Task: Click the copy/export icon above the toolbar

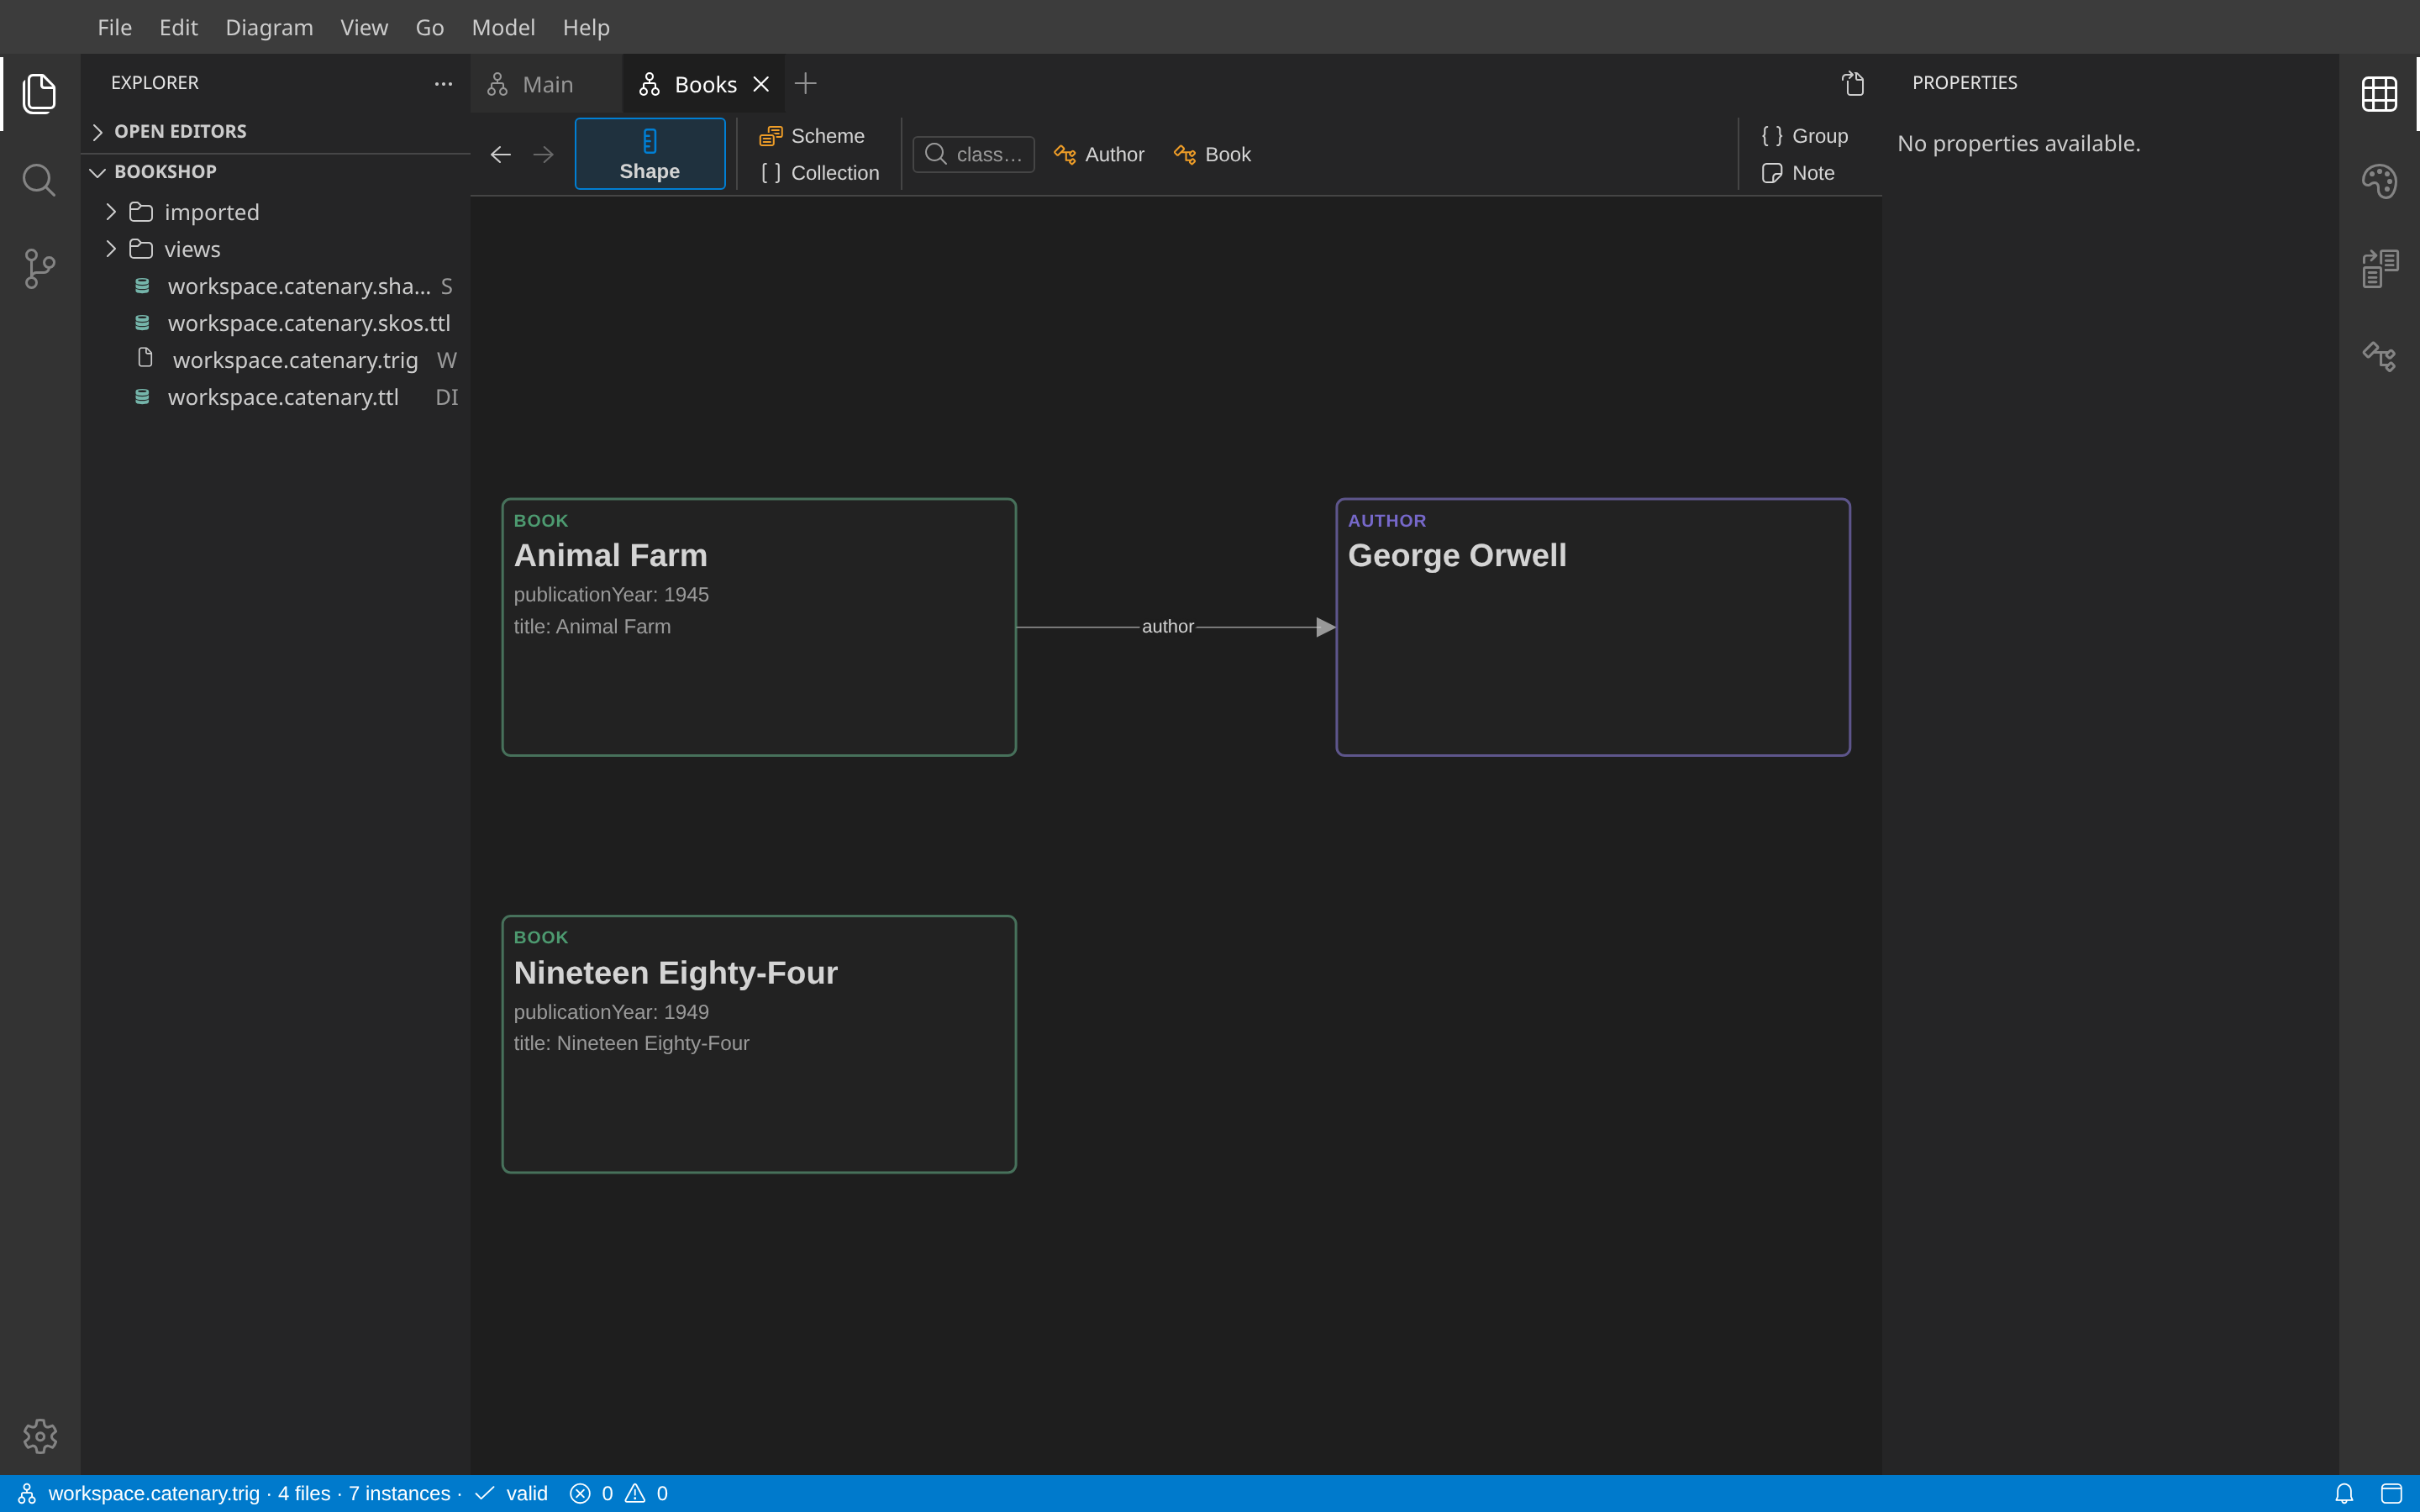Action: coord(1853,83)
